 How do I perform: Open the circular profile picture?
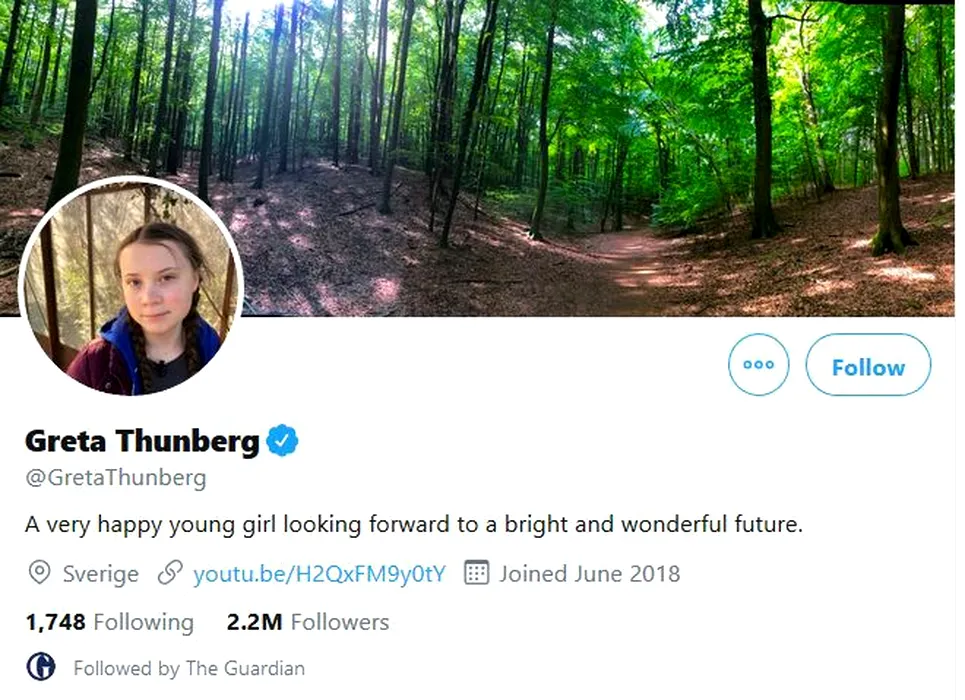(x=131, y=286)
